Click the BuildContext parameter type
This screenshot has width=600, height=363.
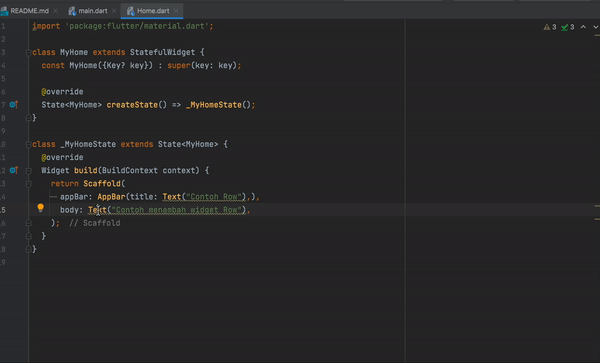pyautogui.click(x=130, y=170)
